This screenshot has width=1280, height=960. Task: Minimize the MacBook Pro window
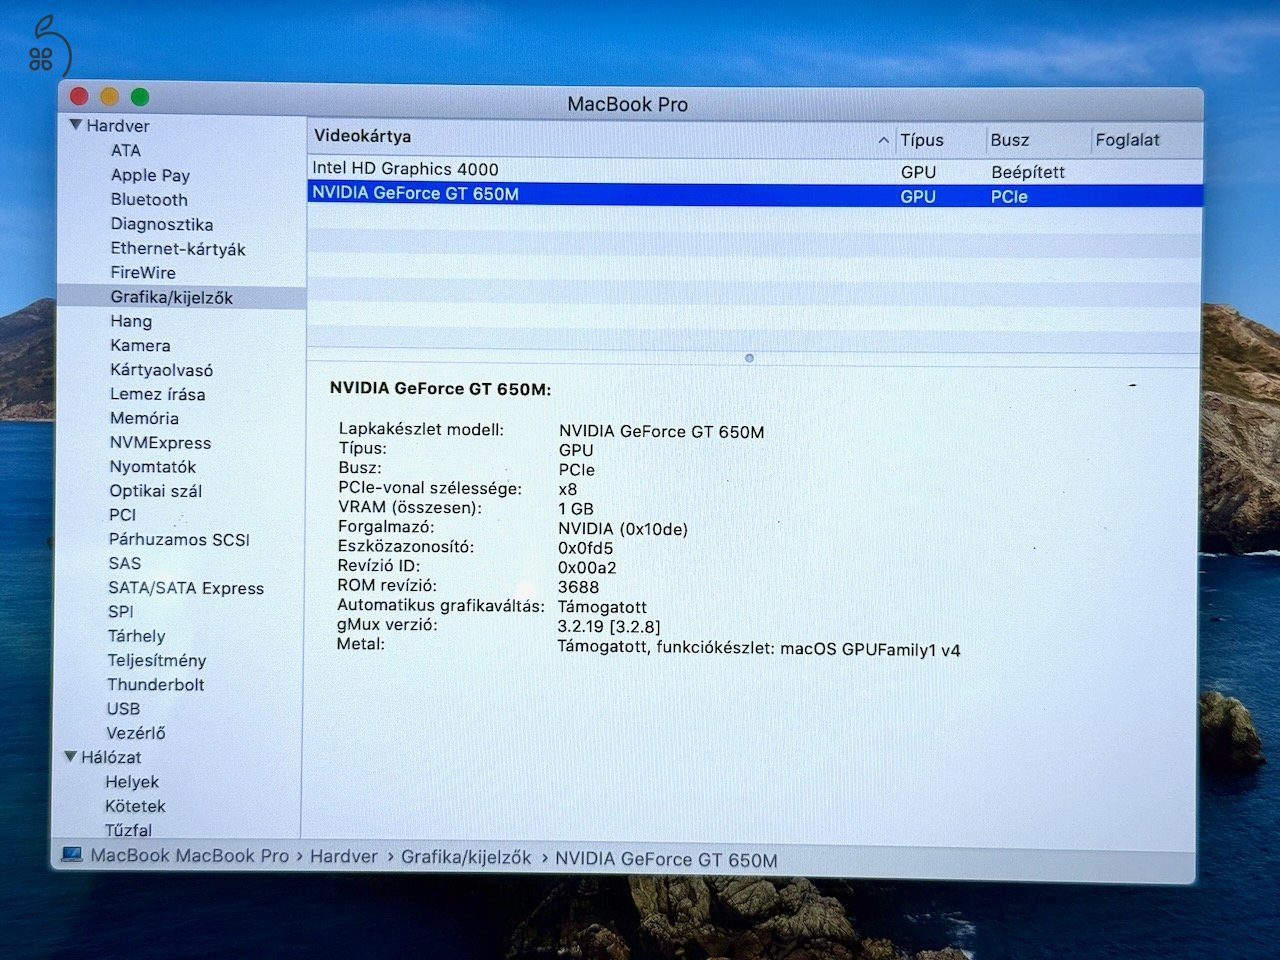click(x=109, y=97)
